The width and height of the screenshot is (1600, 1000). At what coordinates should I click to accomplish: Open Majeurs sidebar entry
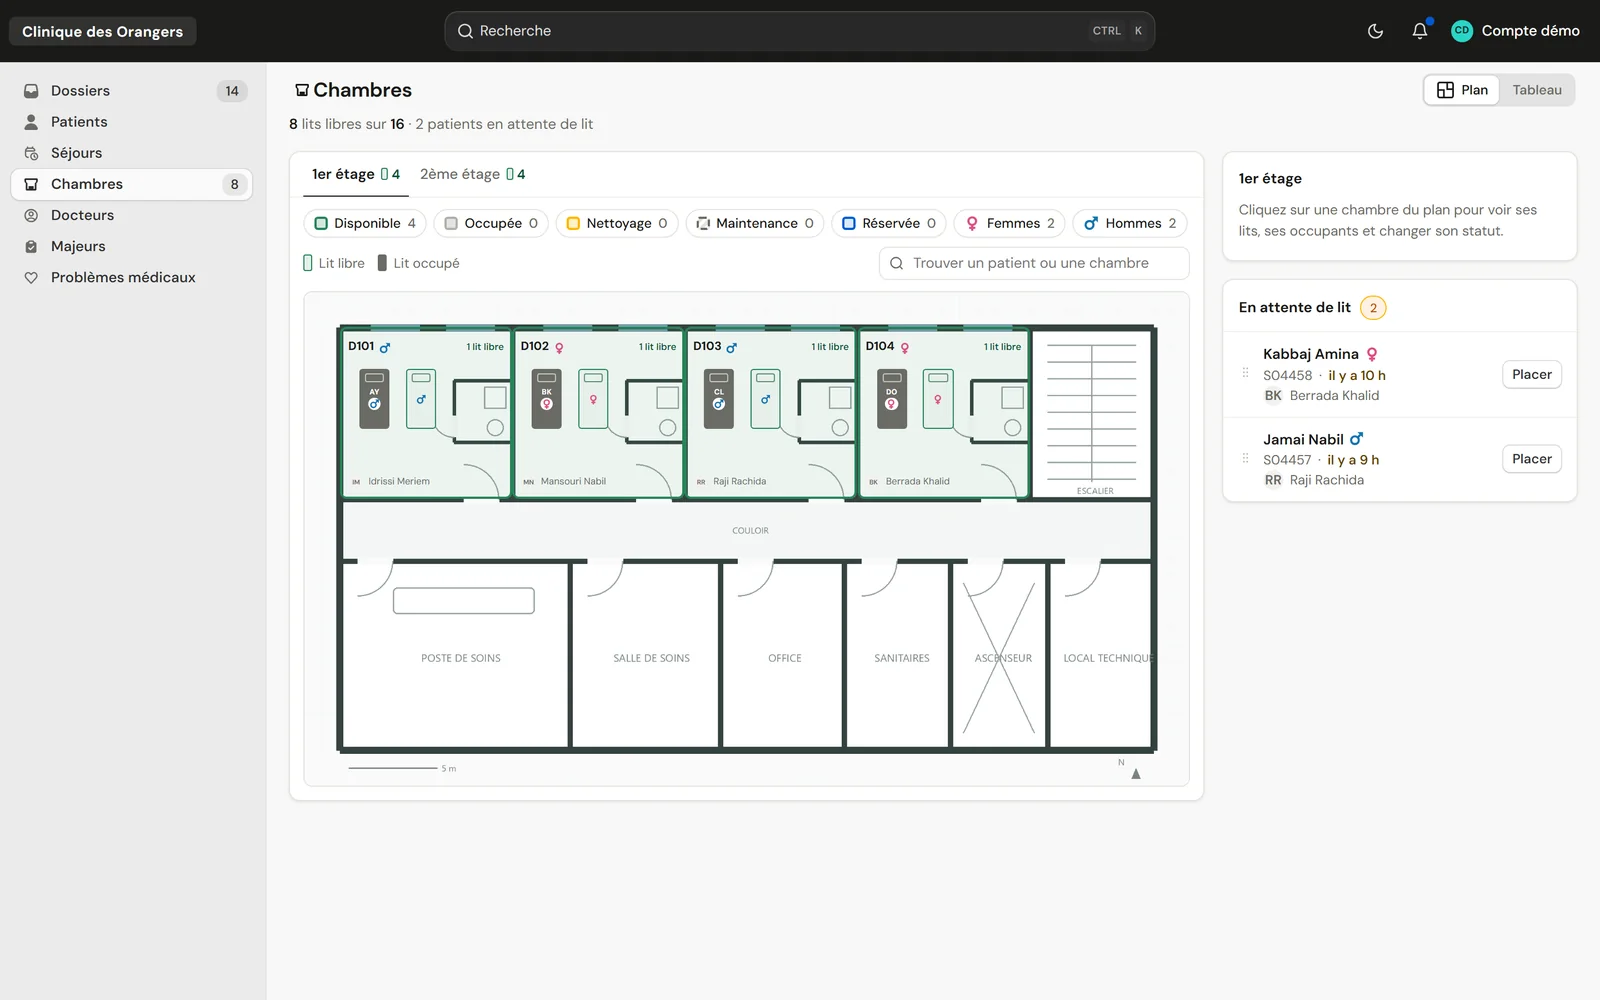[x=132, y=246]
